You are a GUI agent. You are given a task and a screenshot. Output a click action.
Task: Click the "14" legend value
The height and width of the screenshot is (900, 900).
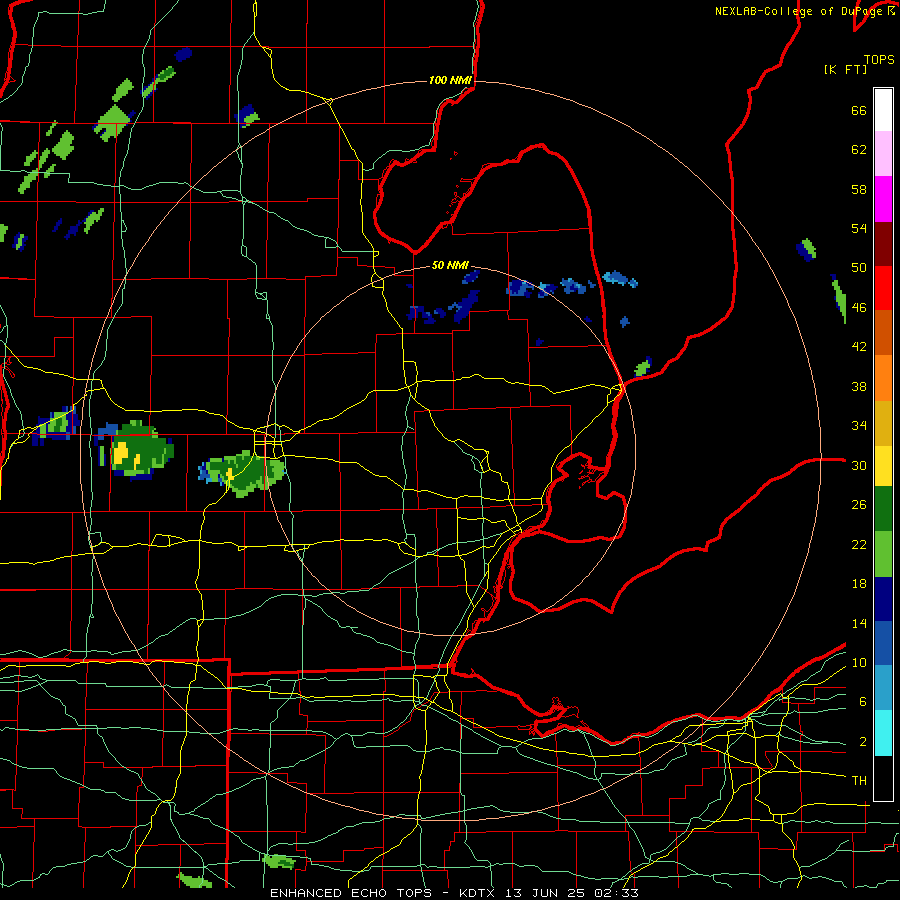point(859,623)
